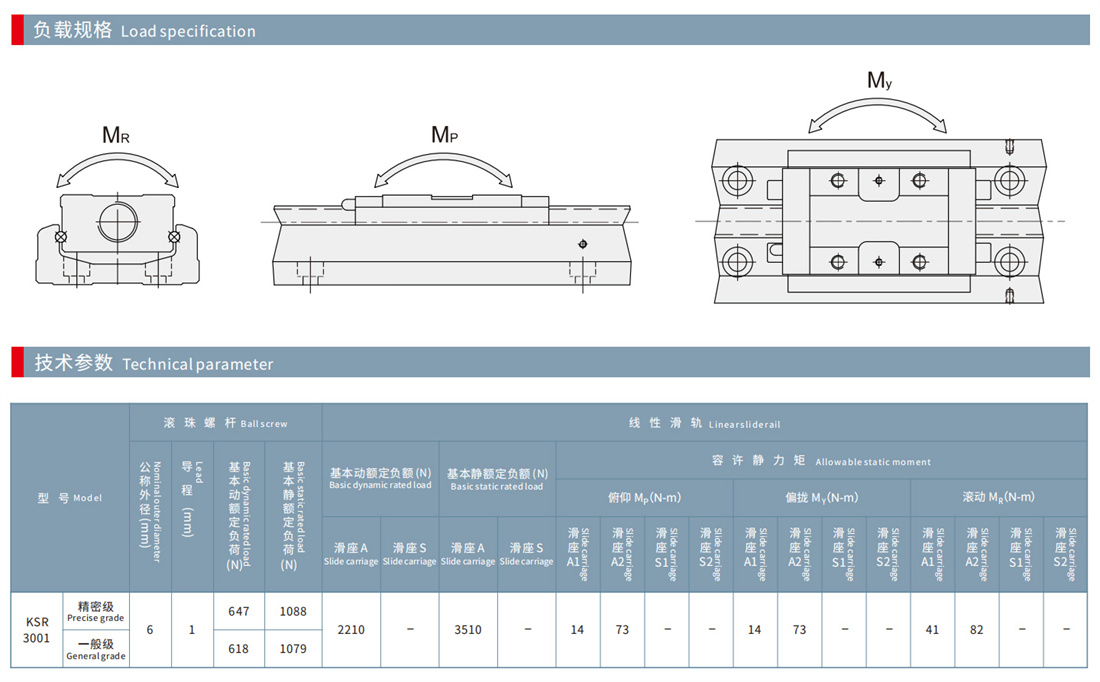Click the 1079 static load value
The width and height of the screenshot is (1100, 682).
coord(293,649)
